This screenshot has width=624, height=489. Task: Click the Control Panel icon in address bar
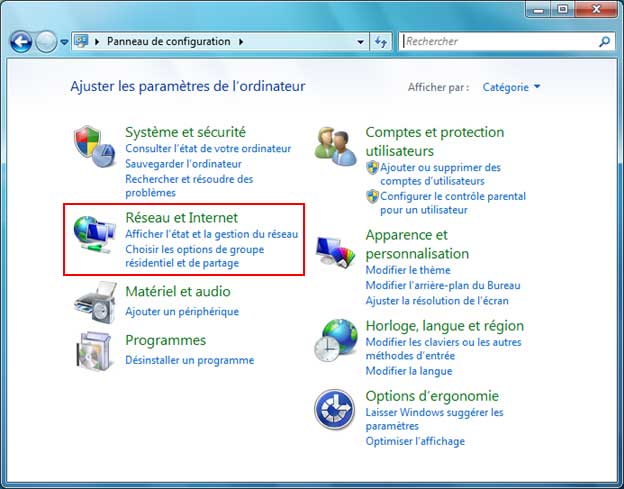pyautogui.click(x=81, y=41)
